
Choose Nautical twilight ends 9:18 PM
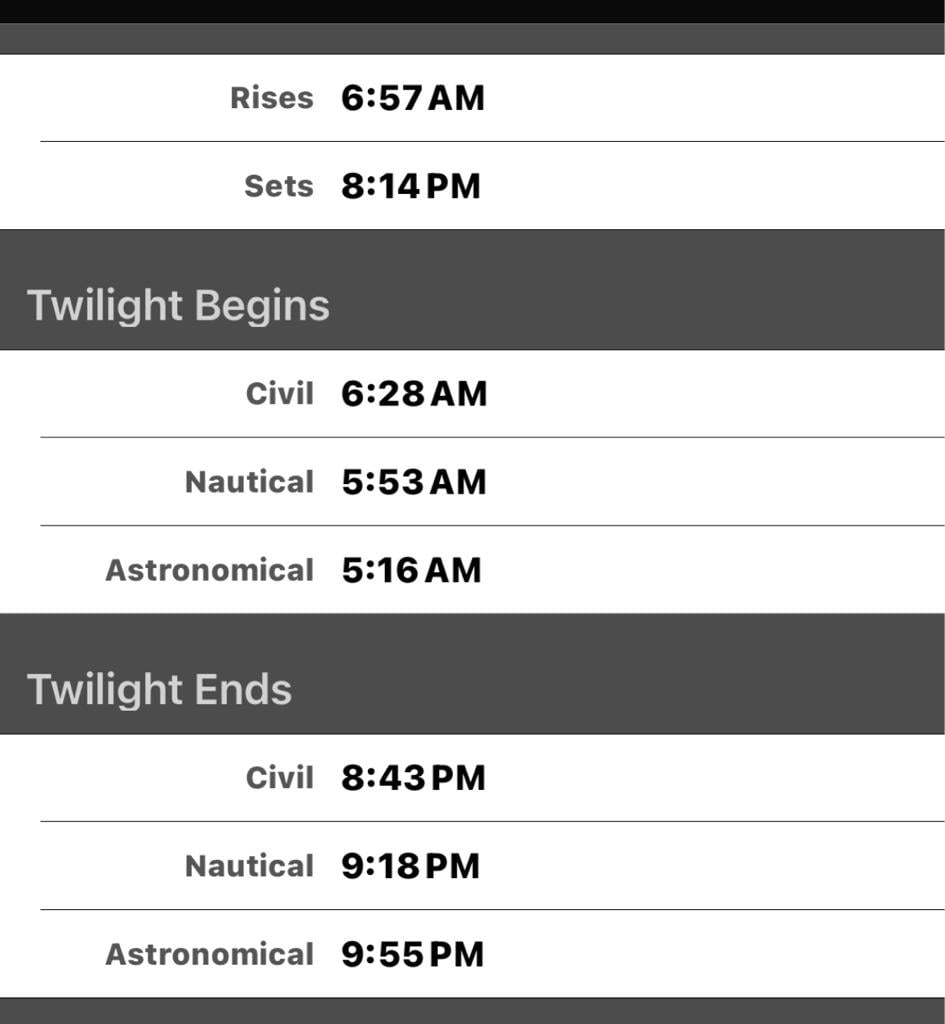point(472,866)
